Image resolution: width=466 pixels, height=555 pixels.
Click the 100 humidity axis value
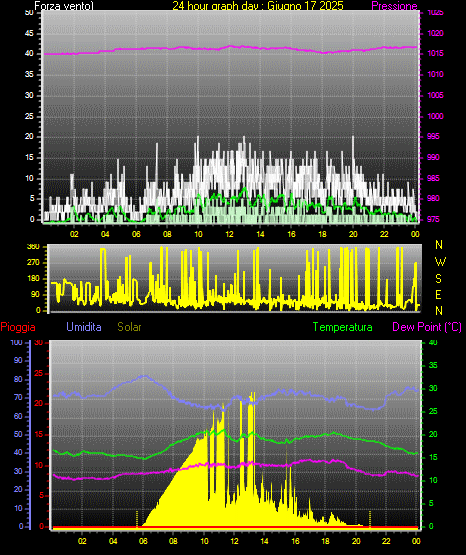point(16,342)
